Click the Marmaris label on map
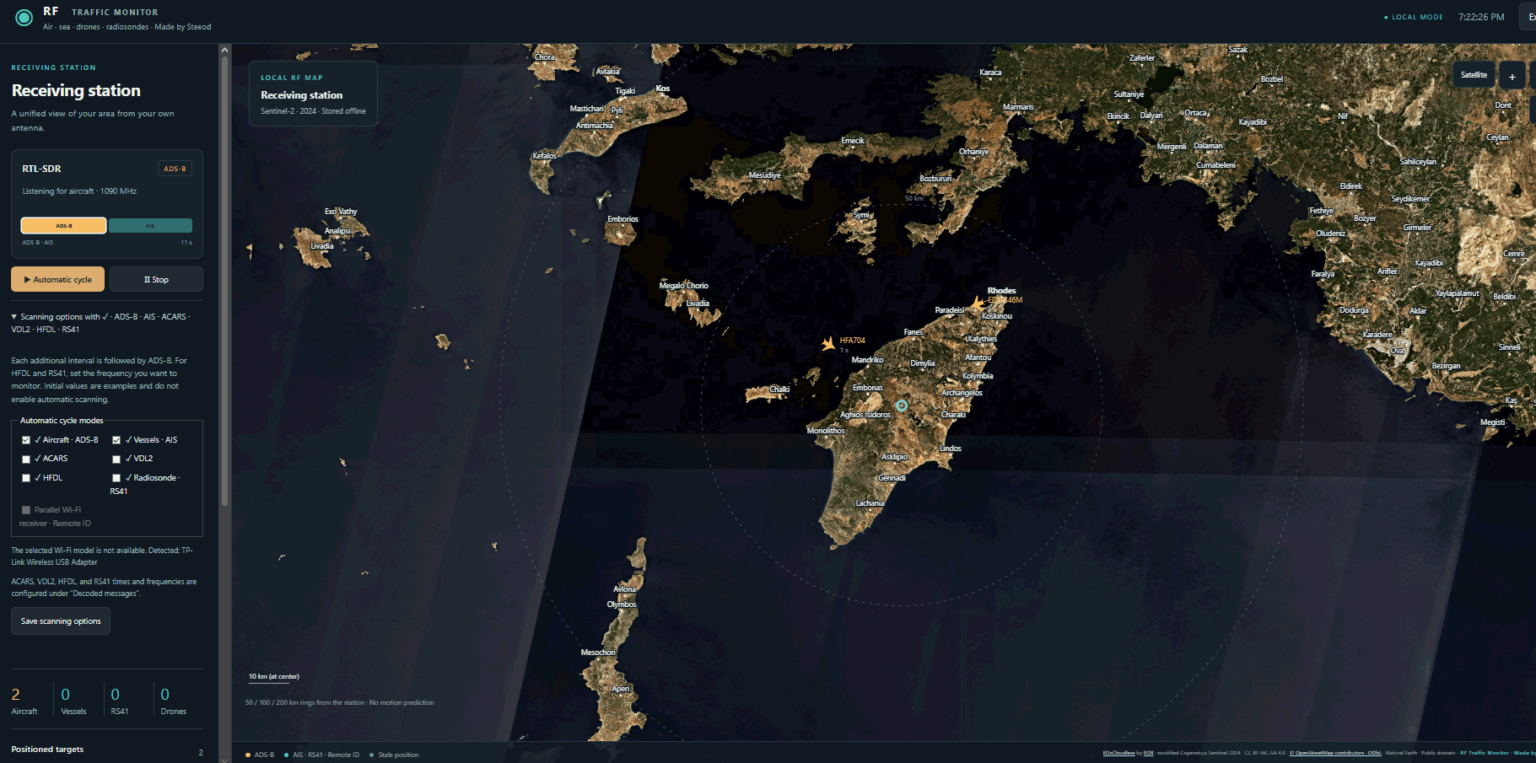The image size is (1536, 763). click(1018, 107)
